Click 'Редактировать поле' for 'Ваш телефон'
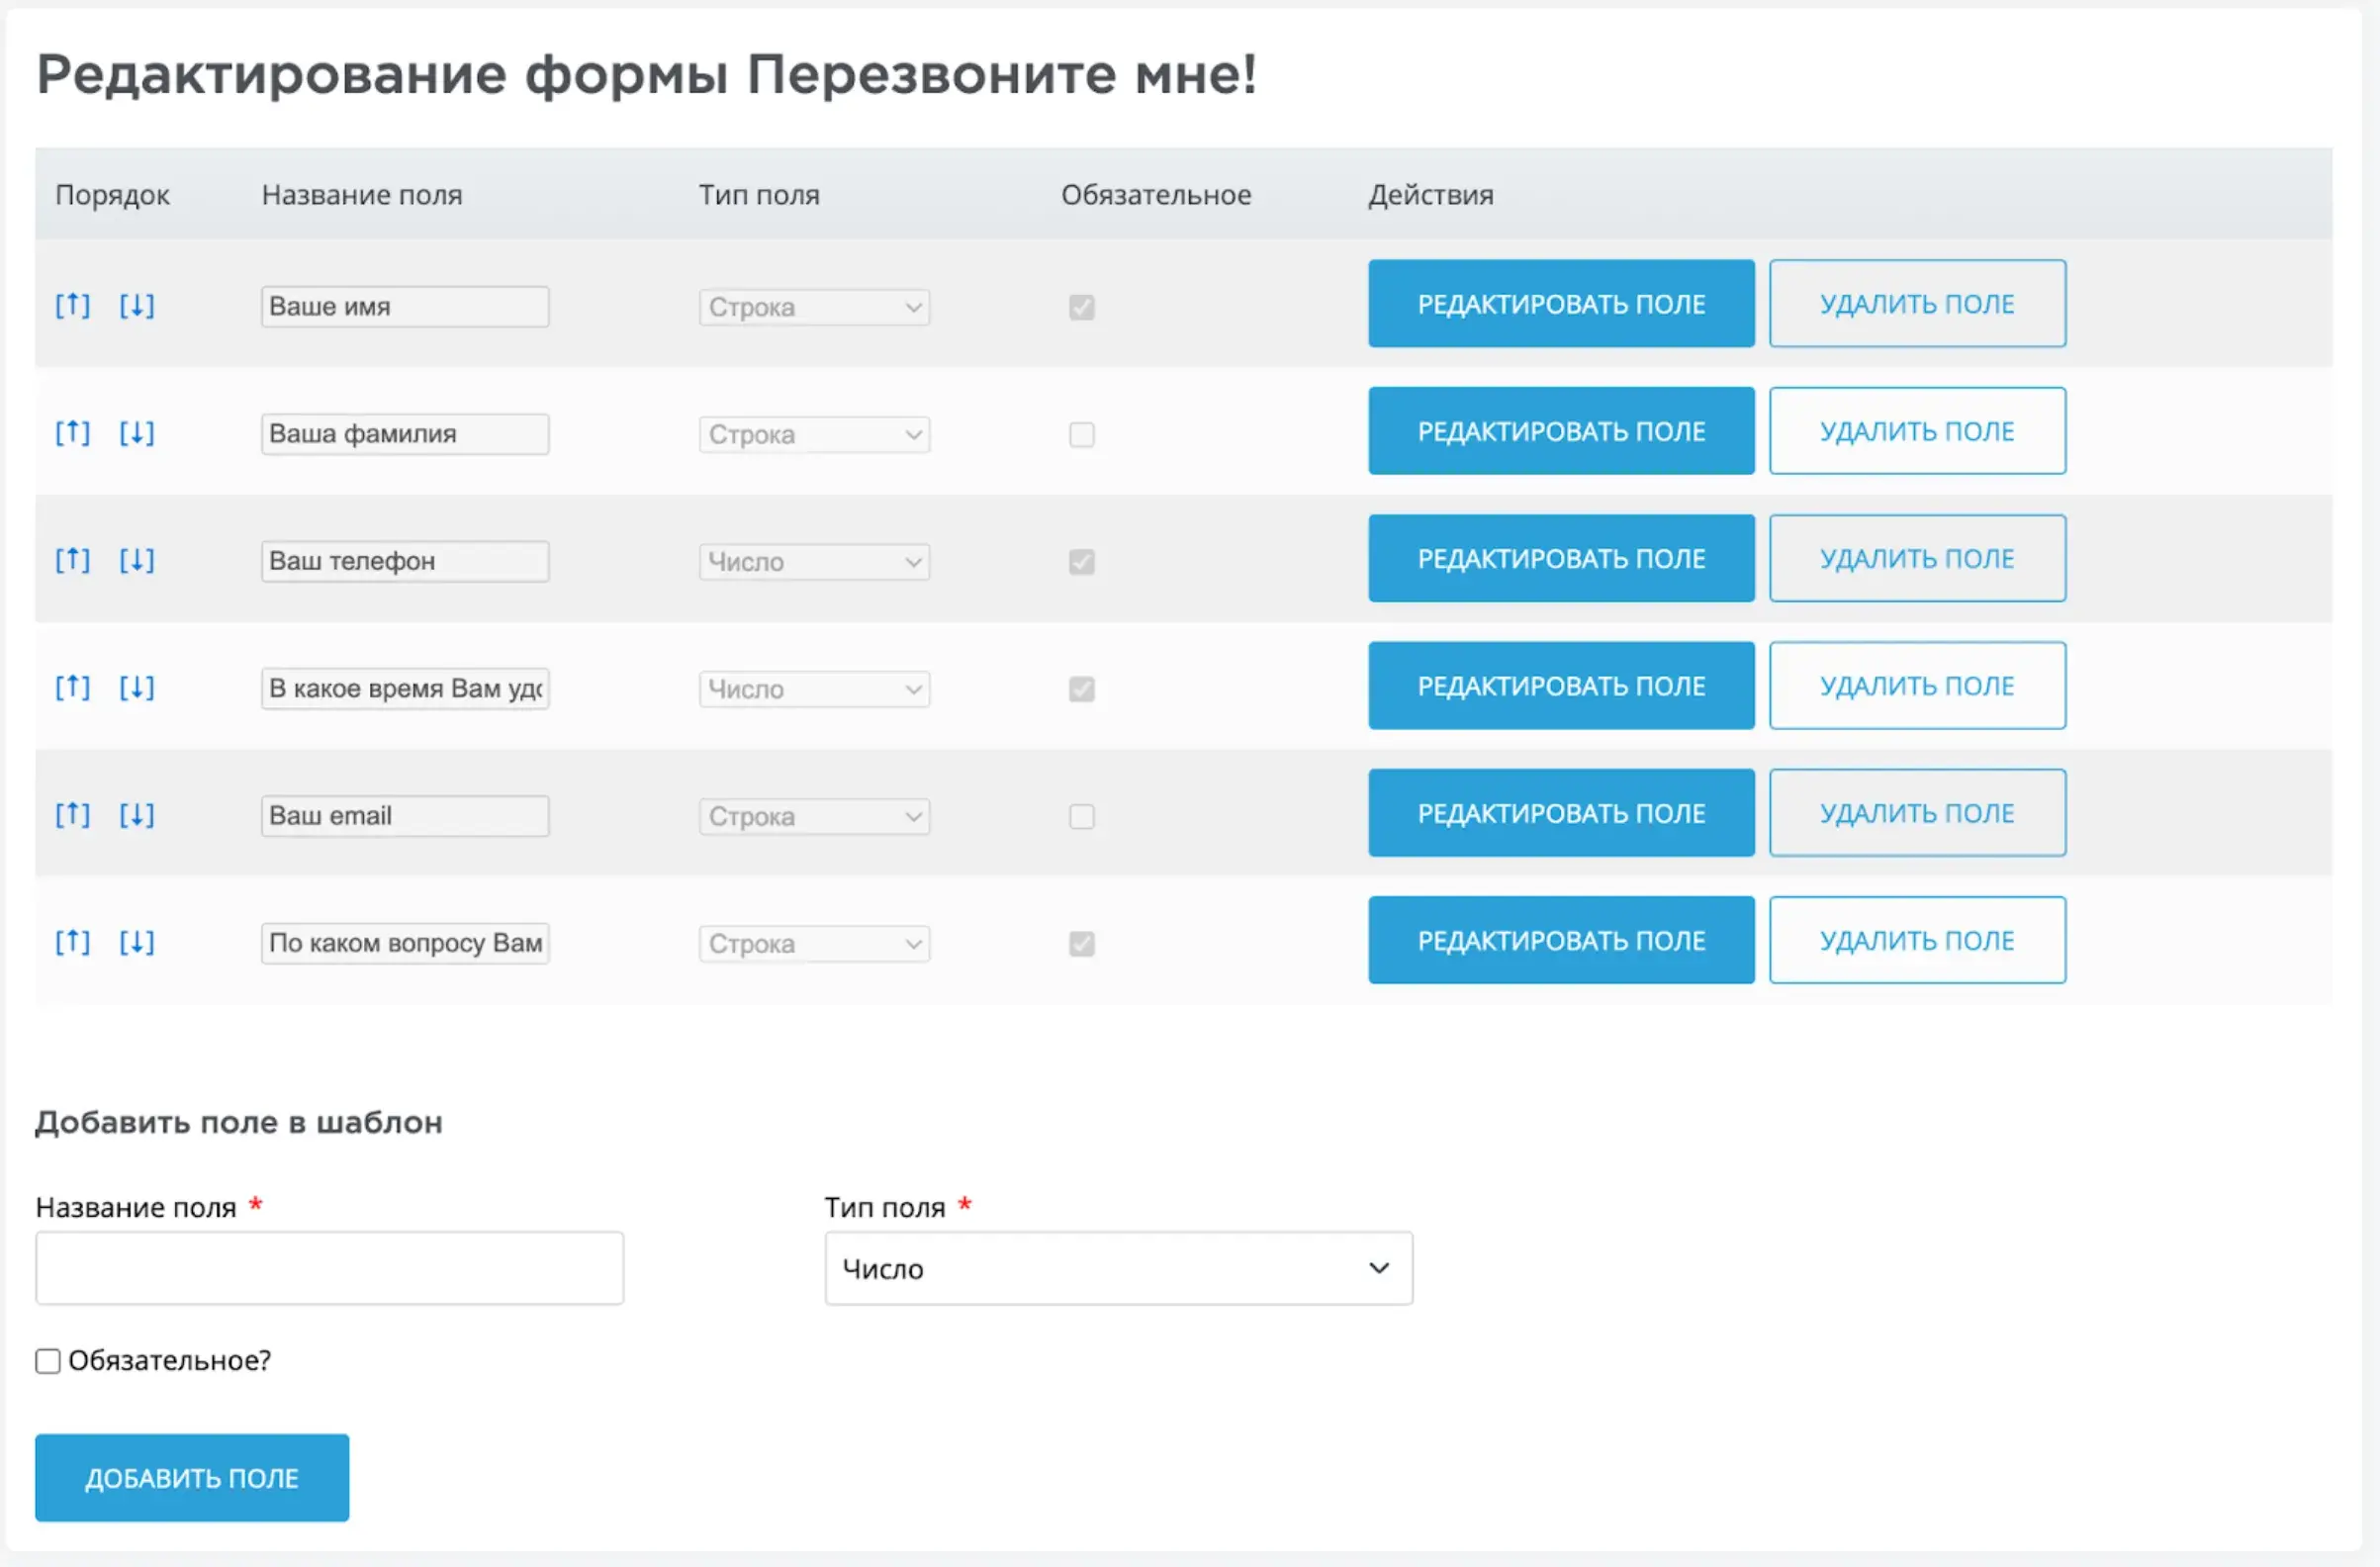The image size is (2380, 1567). click(1561, 558)
